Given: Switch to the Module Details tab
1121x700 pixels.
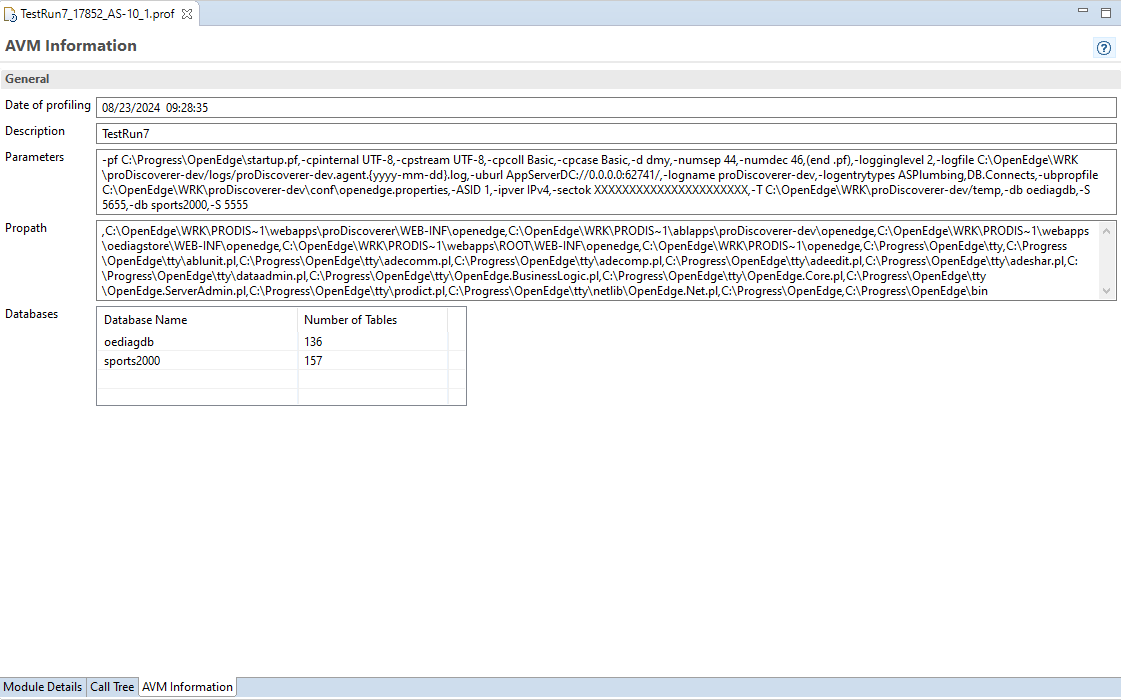Looking at the screenshot, I should (43, 687).
